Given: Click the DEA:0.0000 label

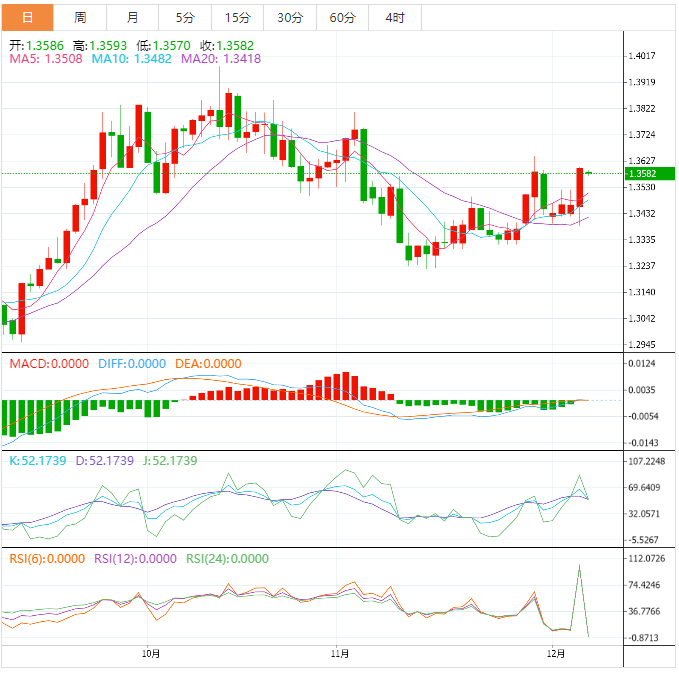Looking at the screenshot, I should click(x=208, y=364).
